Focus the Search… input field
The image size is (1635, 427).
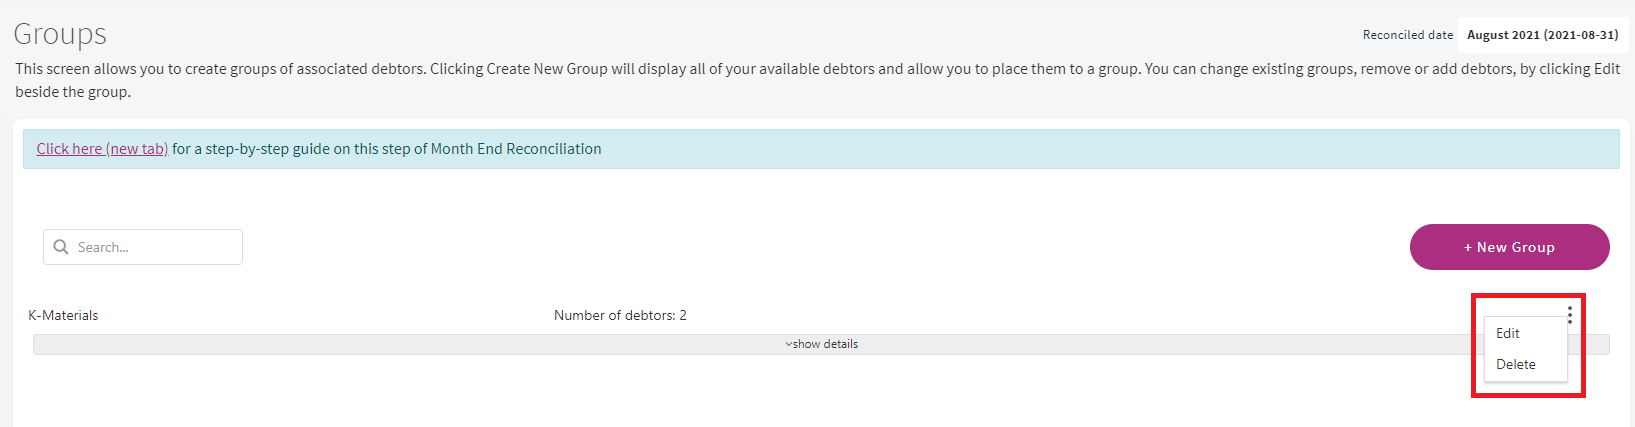coord(143,247)
